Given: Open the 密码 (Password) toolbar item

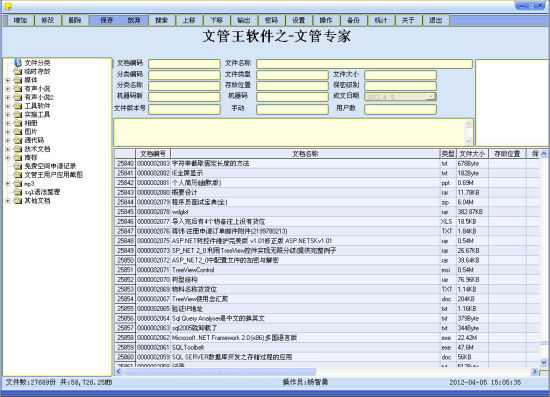Looking at the screenshot, I should [271, 20].
